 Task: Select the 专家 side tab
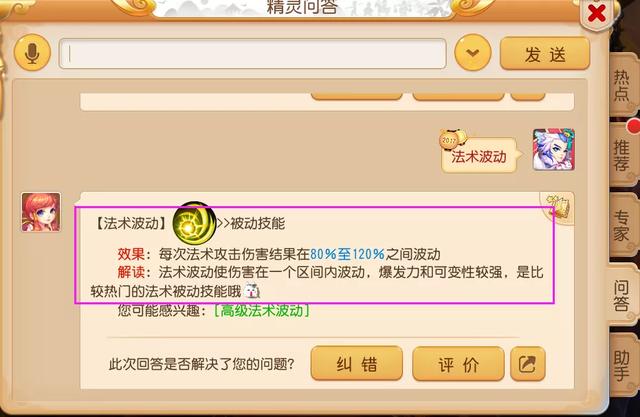point(622,226)
